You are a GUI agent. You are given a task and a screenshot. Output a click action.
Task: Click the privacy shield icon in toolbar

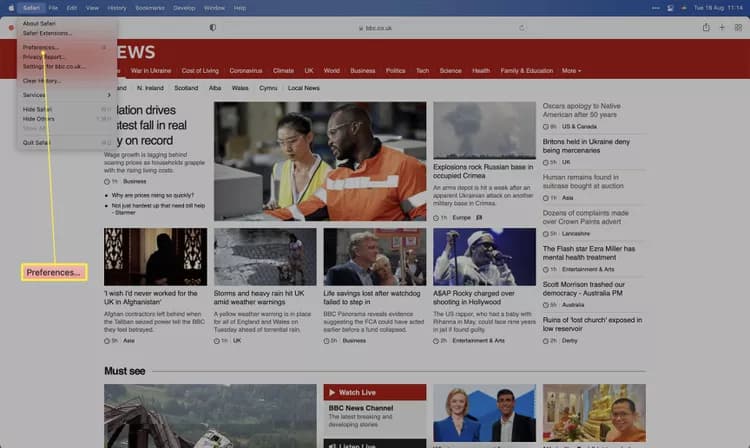tap(213, 28)
